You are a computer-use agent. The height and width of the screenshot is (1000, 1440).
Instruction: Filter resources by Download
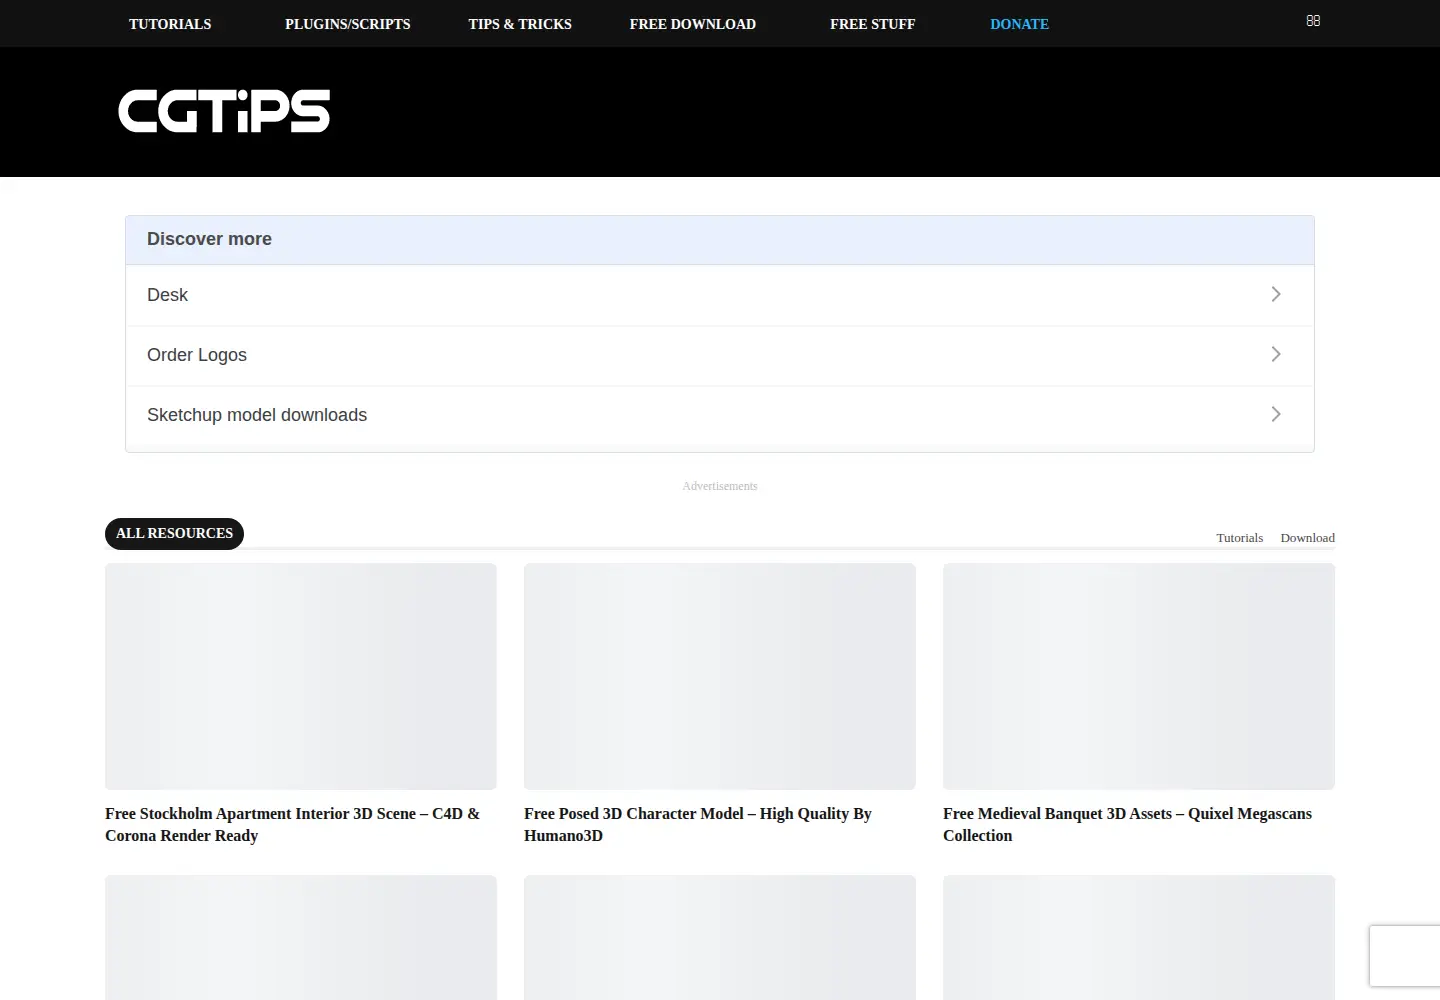[1308, 538]
